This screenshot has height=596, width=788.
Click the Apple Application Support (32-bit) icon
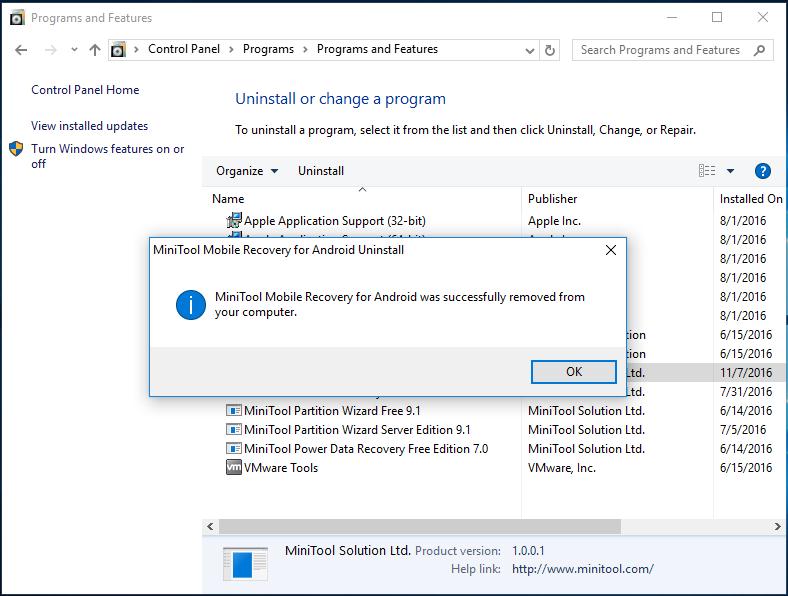point(234,220)
